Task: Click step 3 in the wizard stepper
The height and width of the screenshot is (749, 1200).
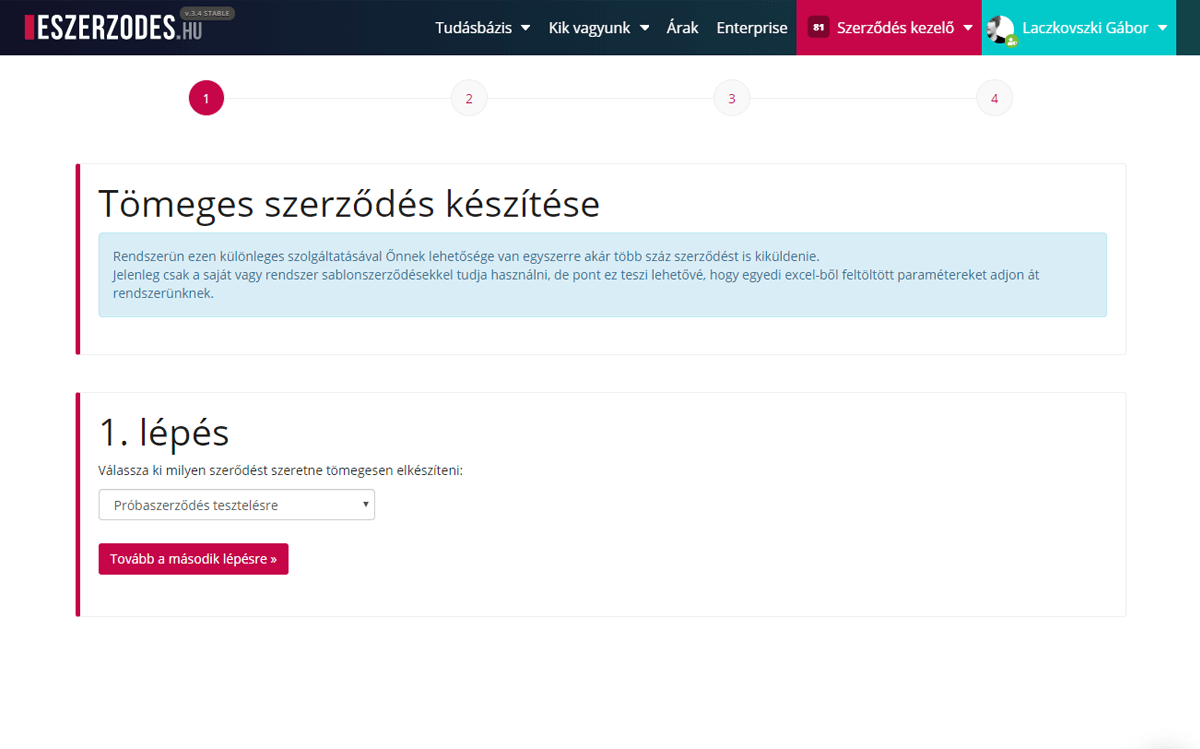Action: pyautogui.click(x=731, y=98)
